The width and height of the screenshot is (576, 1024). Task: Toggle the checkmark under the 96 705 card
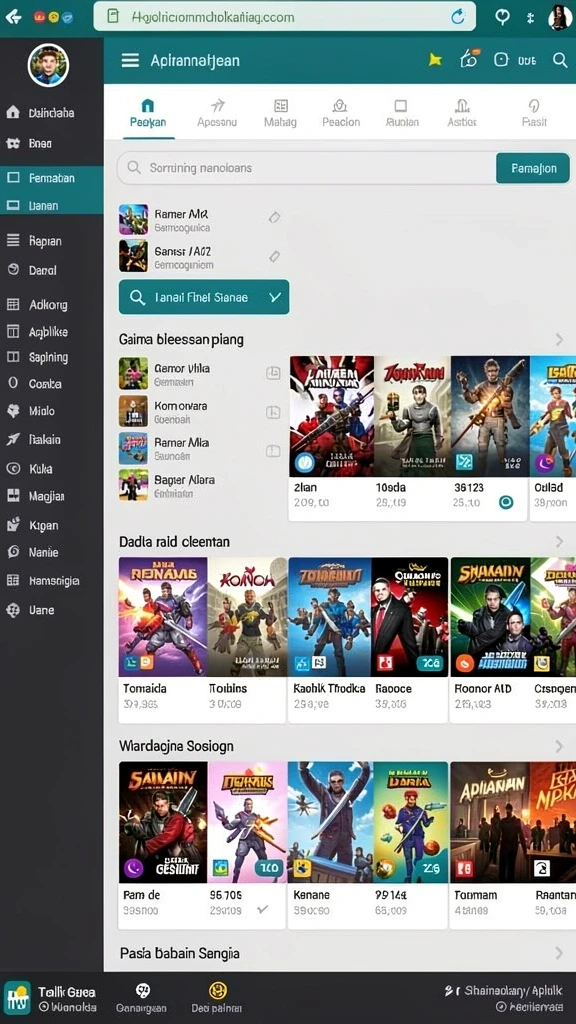pos(263,909)
